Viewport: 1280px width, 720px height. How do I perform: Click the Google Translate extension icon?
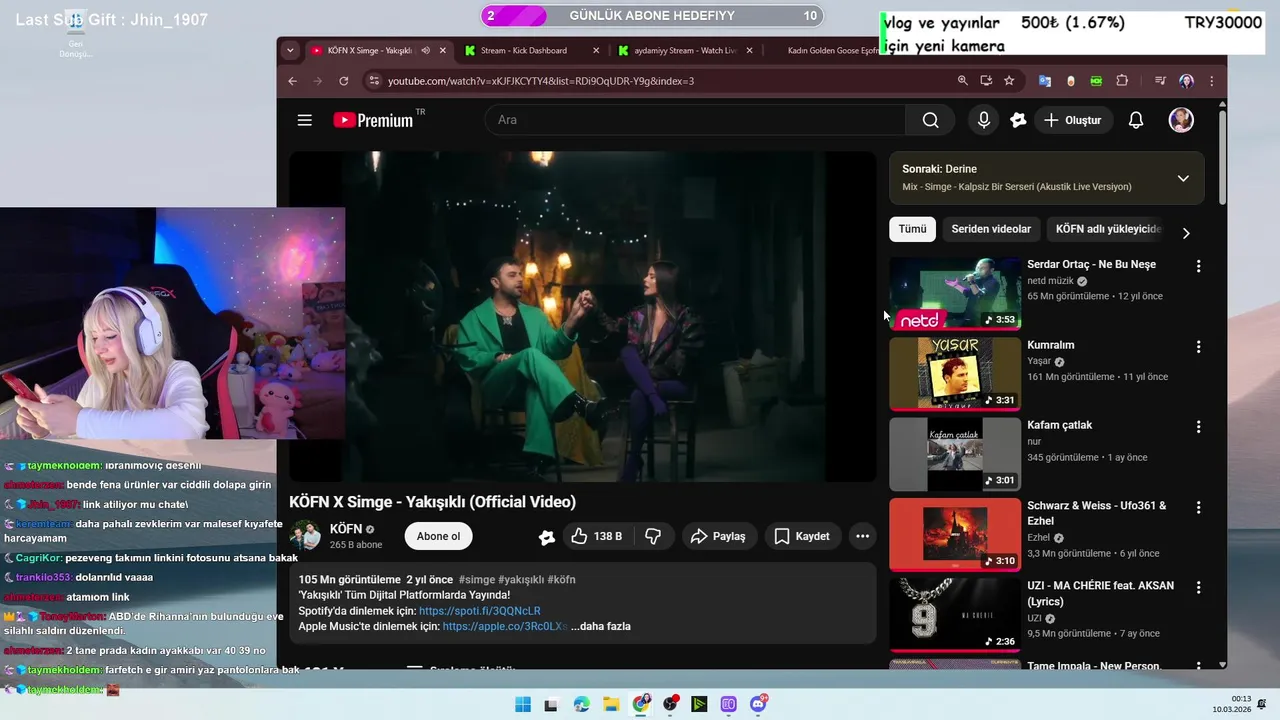[x=1045, y=81]
